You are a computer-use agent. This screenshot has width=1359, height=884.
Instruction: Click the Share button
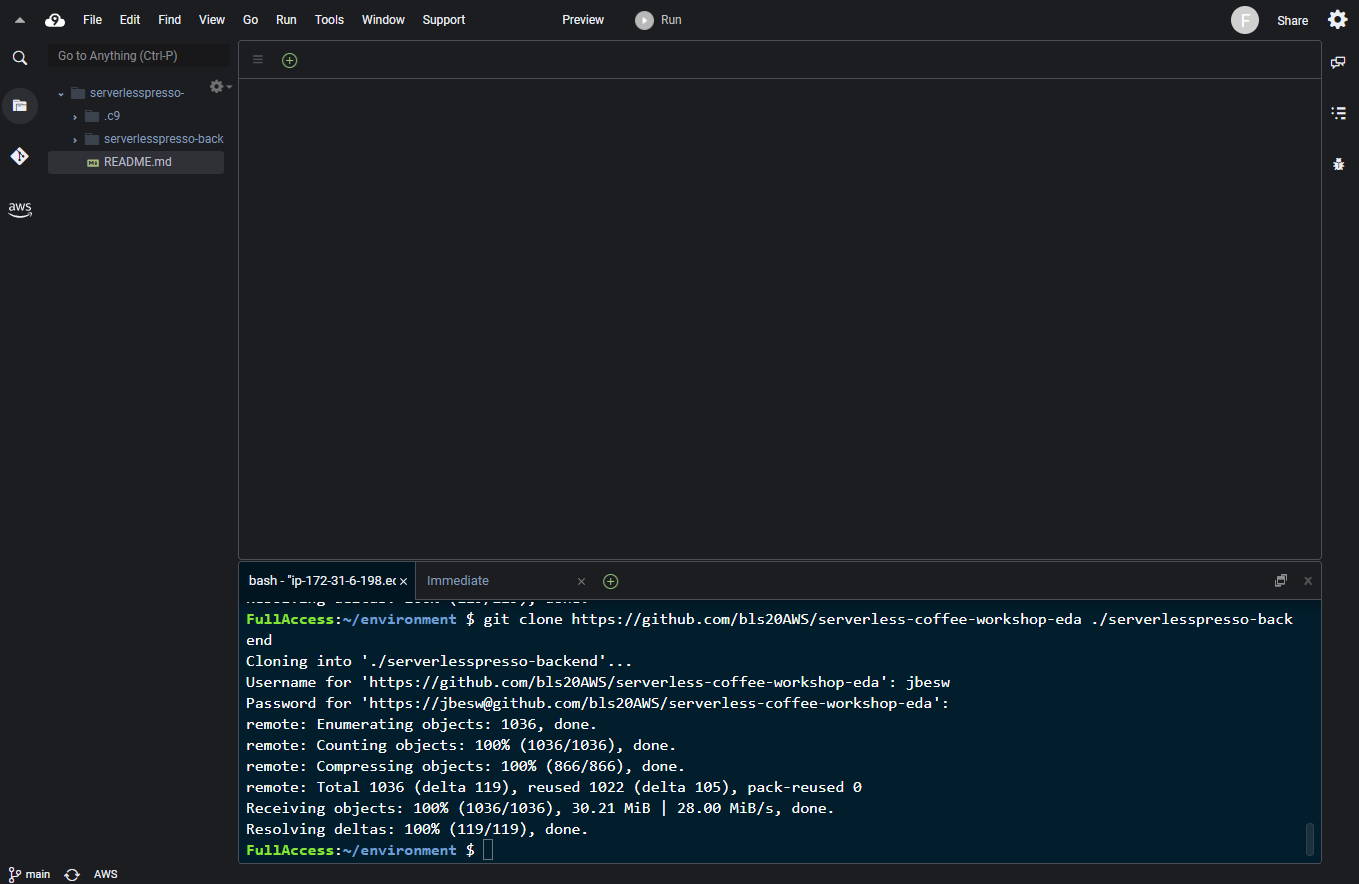[x=1292, y=21]
